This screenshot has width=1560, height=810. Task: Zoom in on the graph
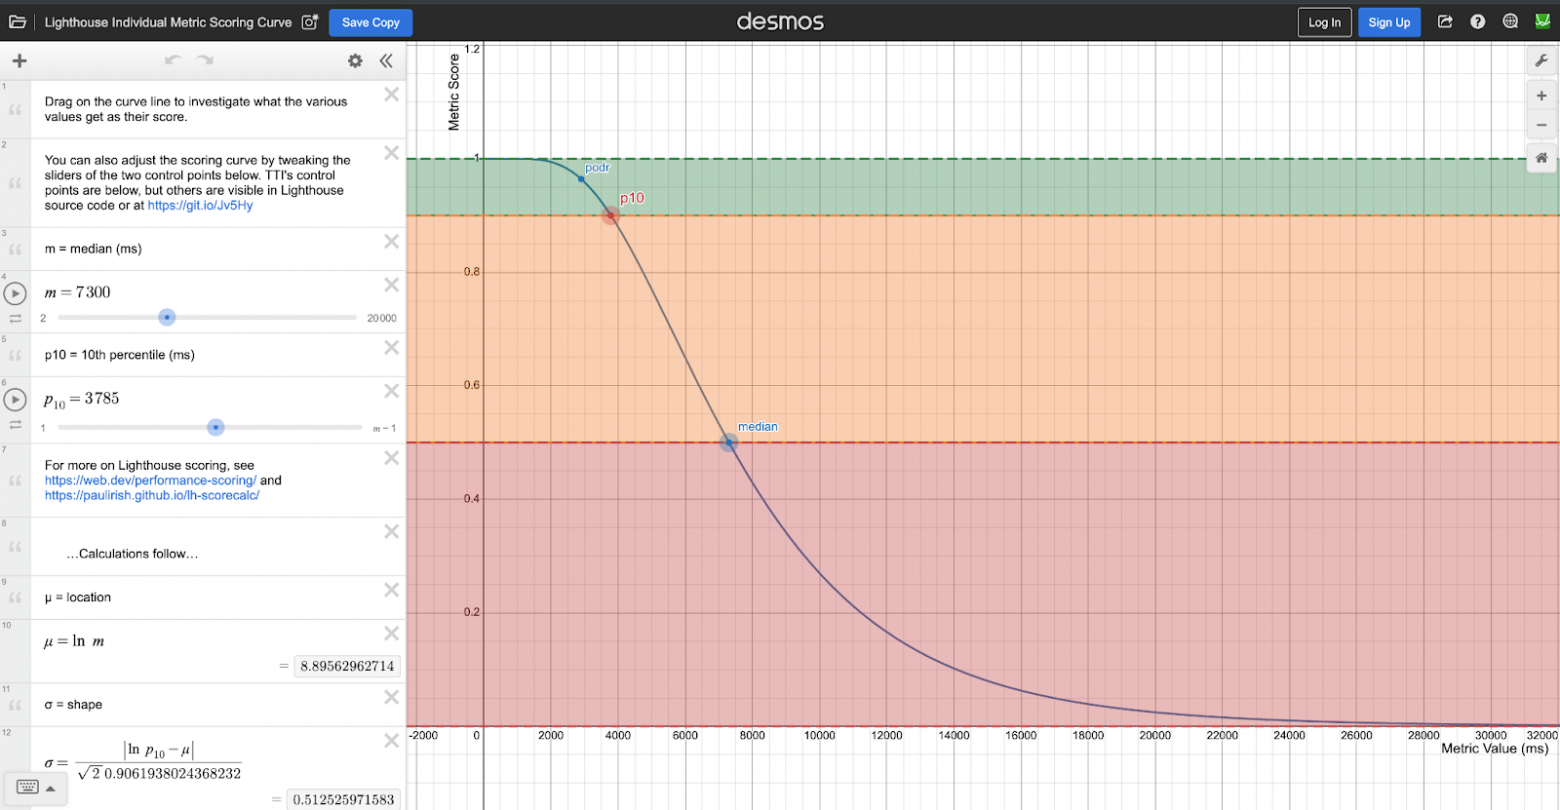click(1542, 97)
